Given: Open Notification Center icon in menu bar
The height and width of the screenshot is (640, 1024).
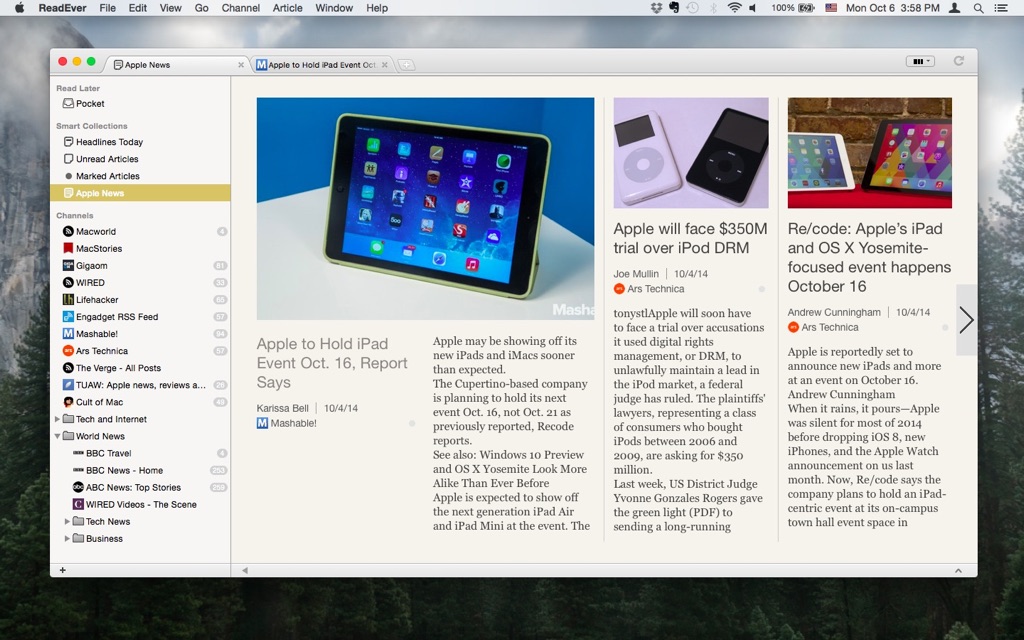Looking at the screenshot, I should pos(1000,8).
